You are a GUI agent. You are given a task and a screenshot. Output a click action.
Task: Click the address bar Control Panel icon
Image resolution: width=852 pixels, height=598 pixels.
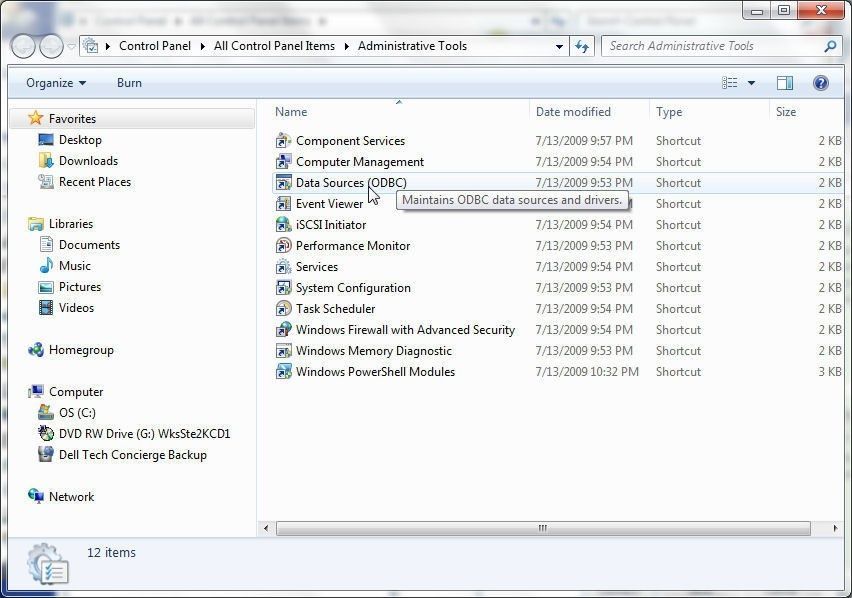pyautogui.click(x=91, y=46)
